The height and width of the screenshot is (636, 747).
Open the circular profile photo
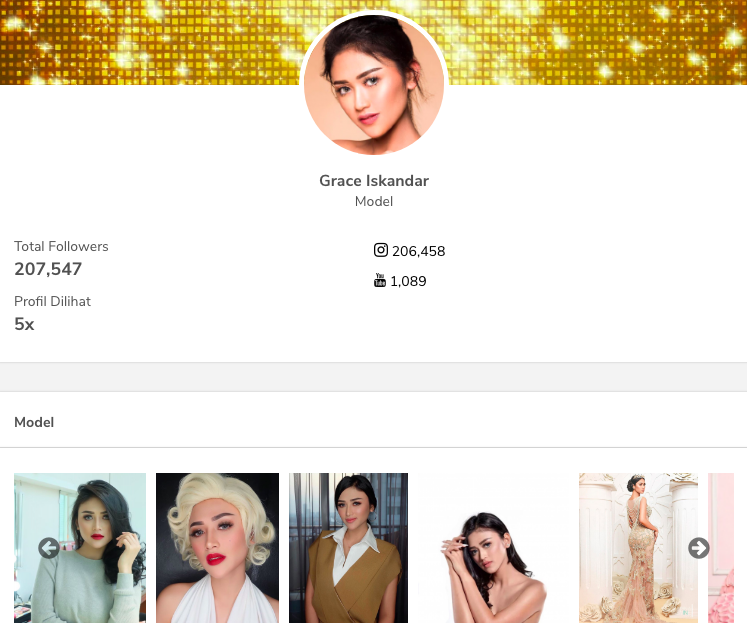pyautogui.click(x=374, y=84)
